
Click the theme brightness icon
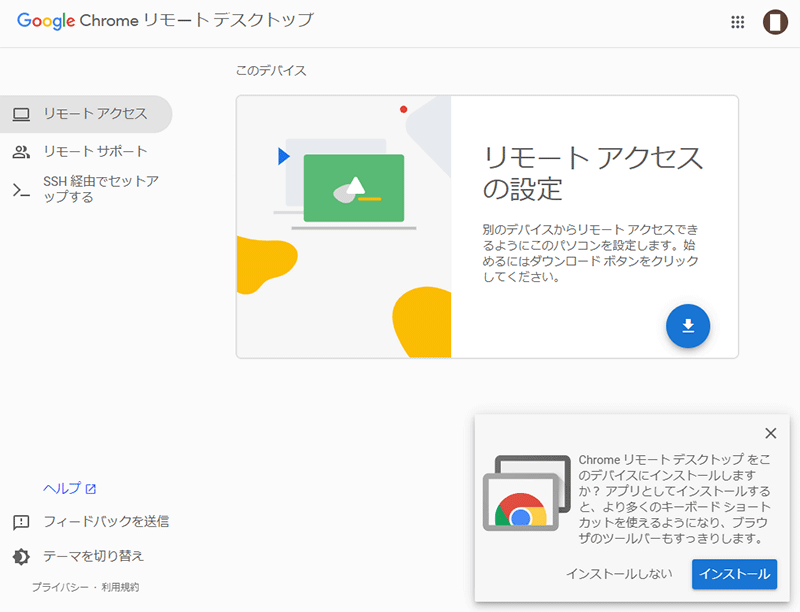coord(21,556)
